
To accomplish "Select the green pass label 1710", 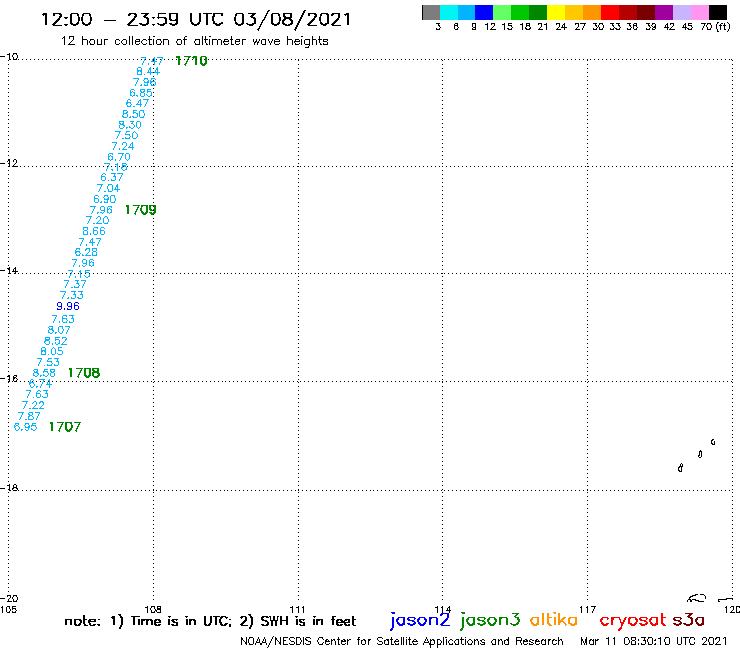I will click(x=191, y=61).
